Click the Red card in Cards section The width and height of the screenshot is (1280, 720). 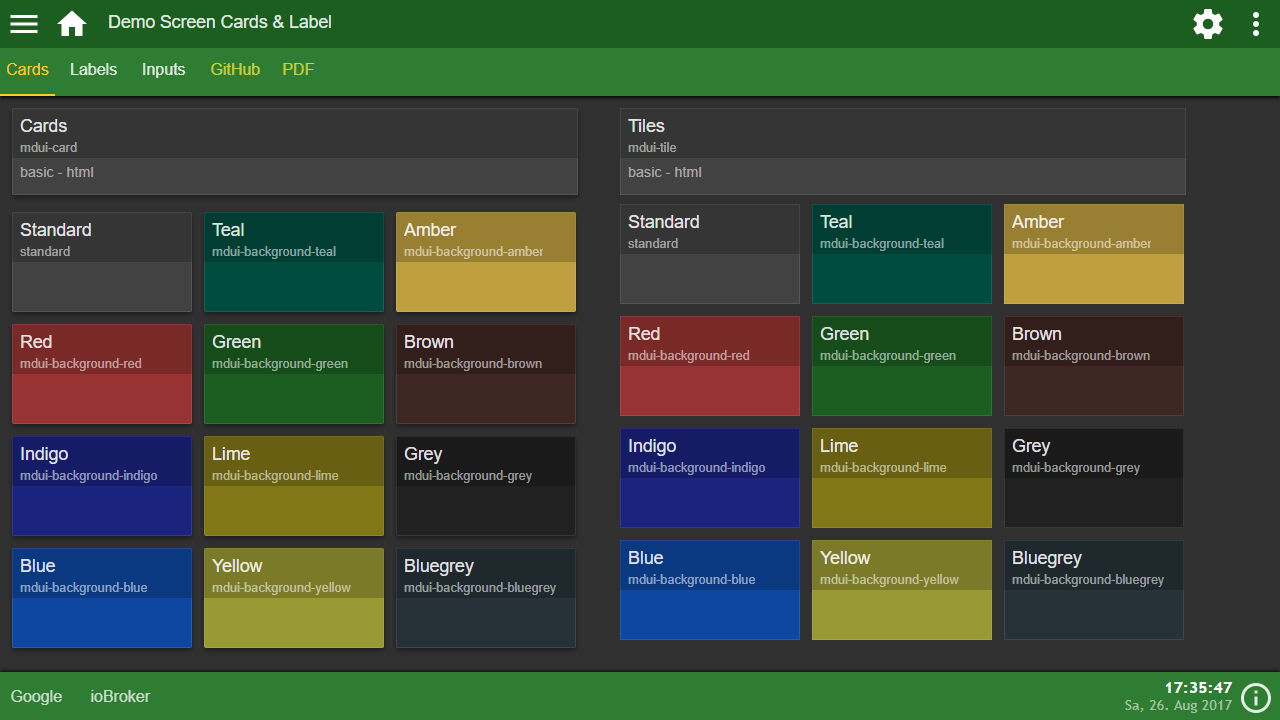pos(102,374)
